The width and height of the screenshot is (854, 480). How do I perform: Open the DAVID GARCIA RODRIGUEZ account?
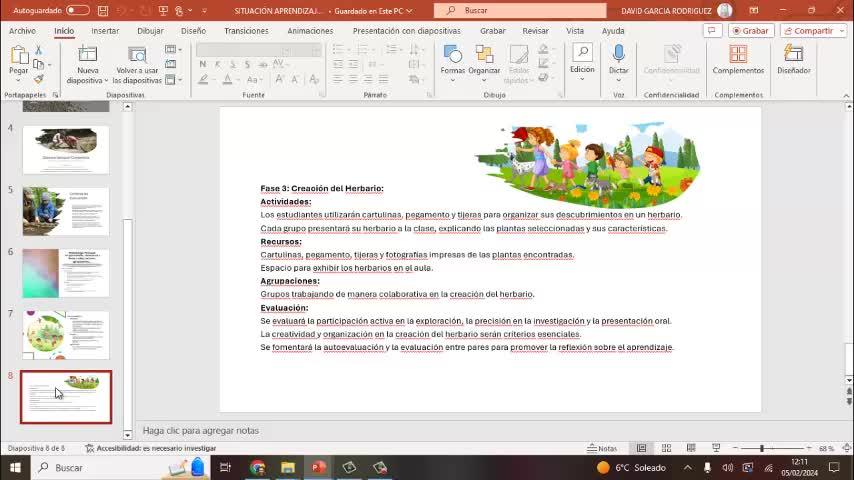(x=676, y=10)
